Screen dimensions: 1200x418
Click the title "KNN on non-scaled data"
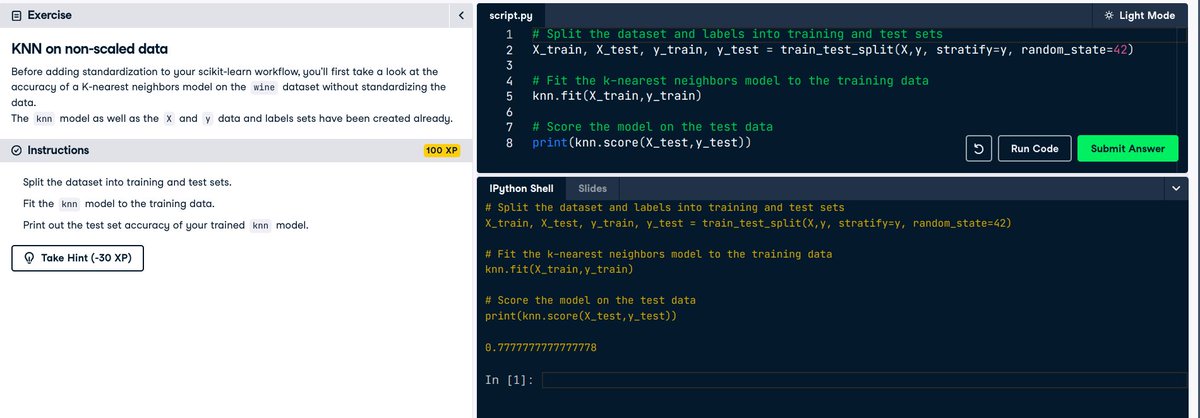coord(90,48)
